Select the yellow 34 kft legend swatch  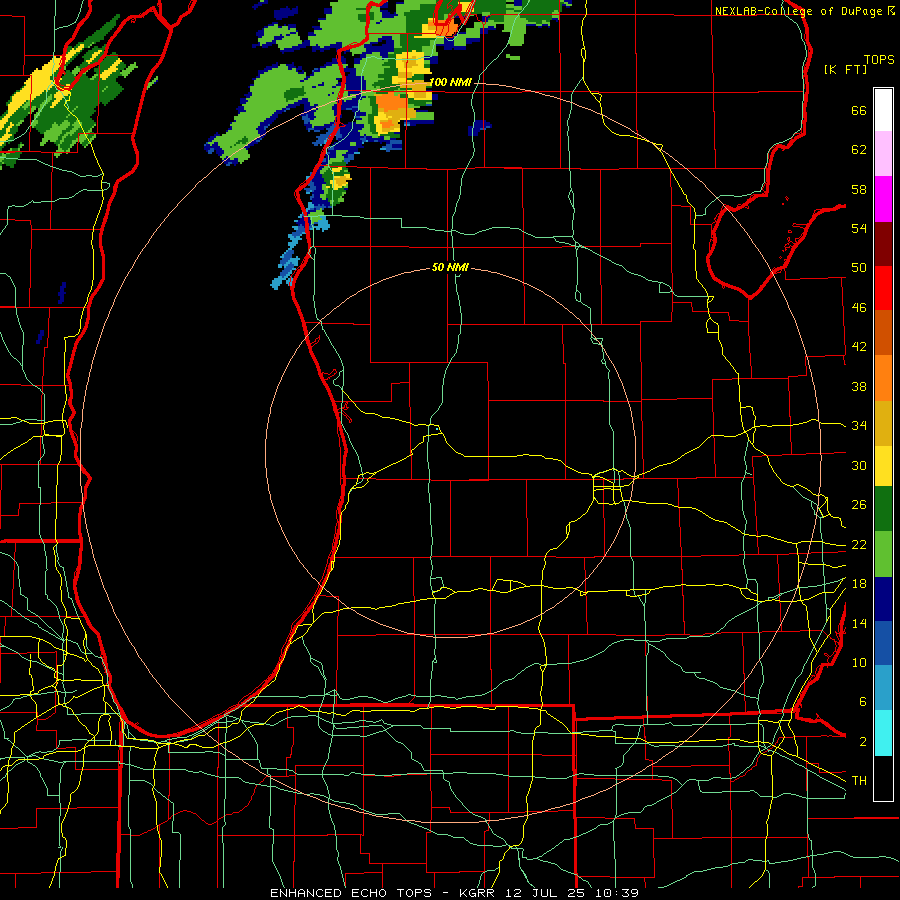[883, 465]
